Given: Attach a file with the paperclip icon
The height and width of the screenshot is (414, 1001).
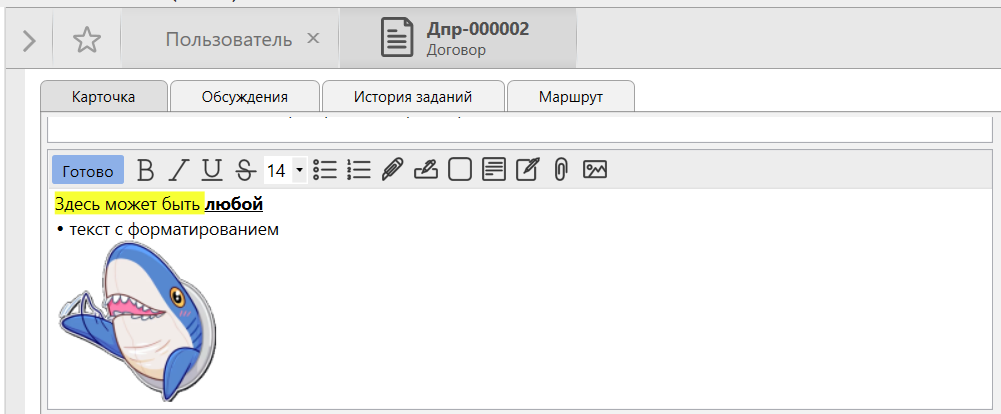Looking at the screenshot, I should pyautogui.click(x=561, y=170).
